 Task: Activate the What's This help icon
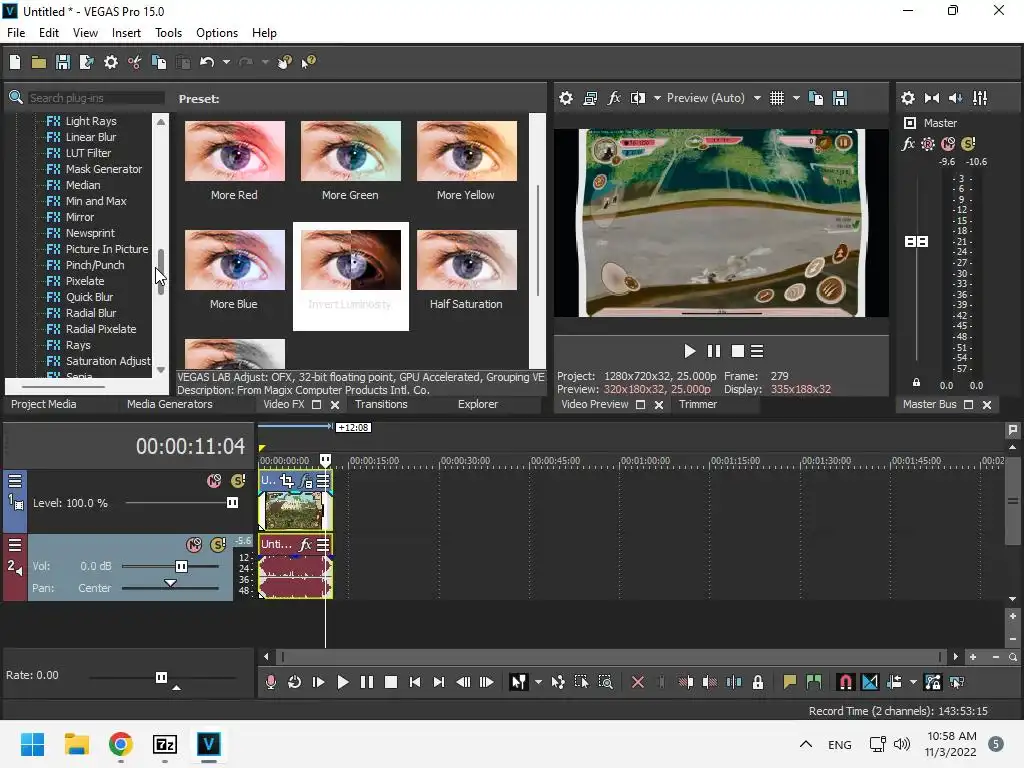click(308, 62)
